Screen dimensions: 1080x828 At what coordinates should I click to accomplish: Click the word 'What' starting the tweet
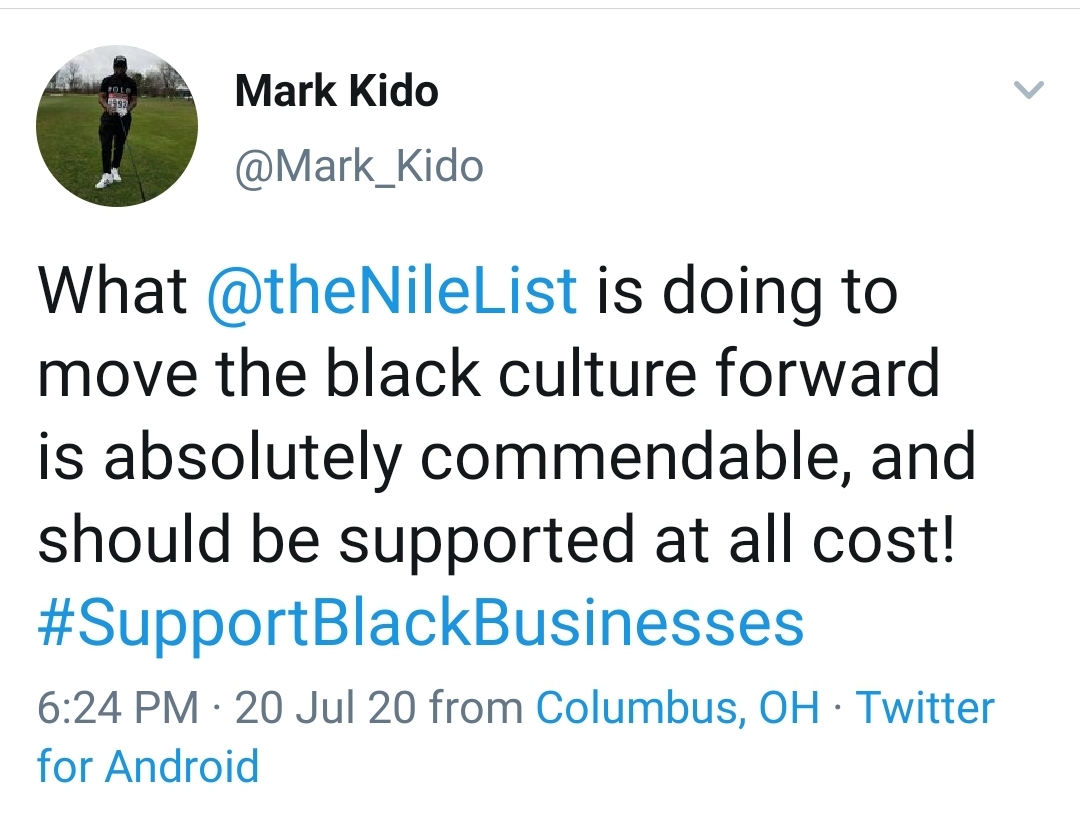113,291
